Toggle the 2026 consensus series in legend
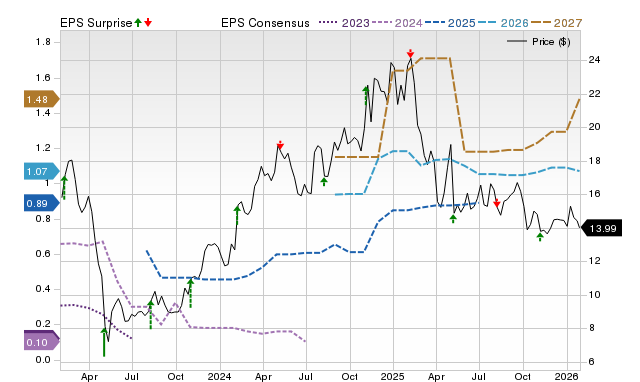The width and height of the screenshot is (640, 382). pos(503,23)
